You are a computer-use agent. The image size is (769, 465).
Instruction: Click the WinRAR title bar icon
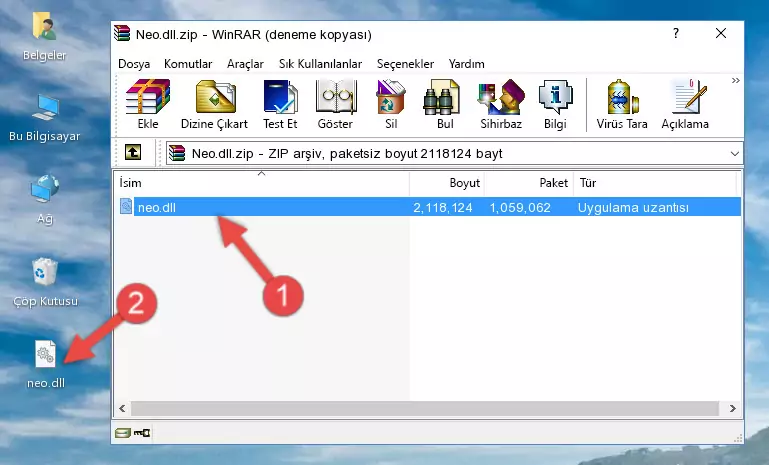[x=122, y=34]
